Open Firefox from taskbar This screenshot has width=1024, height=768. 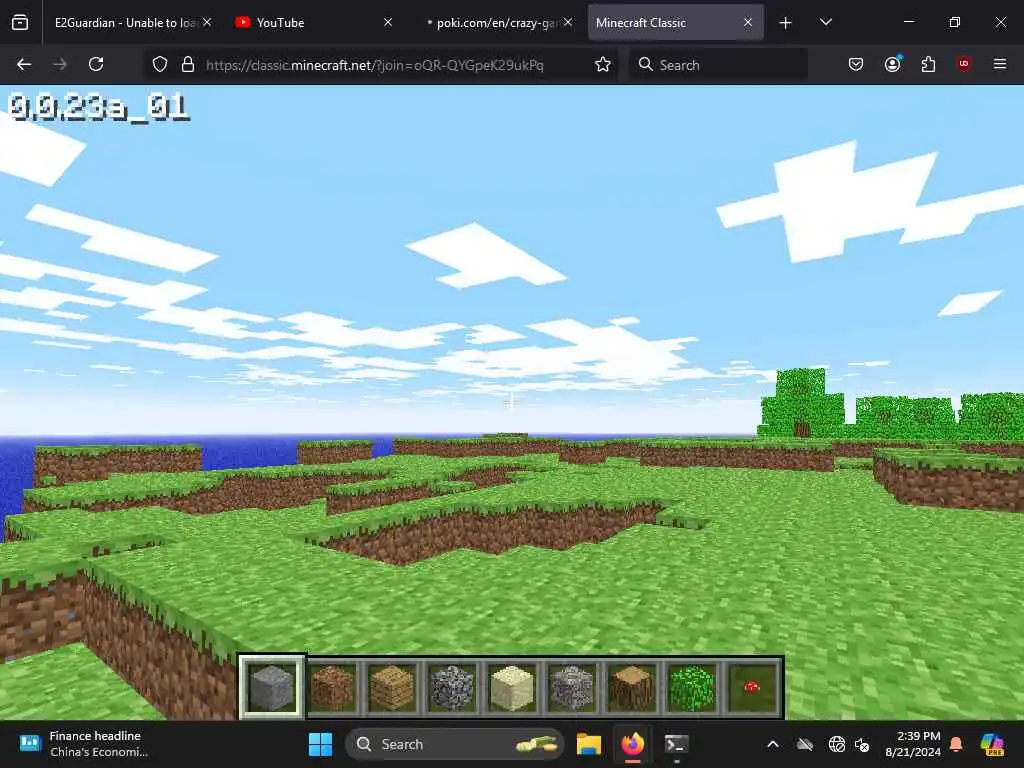pyautogui.click(x=632, y=744)
